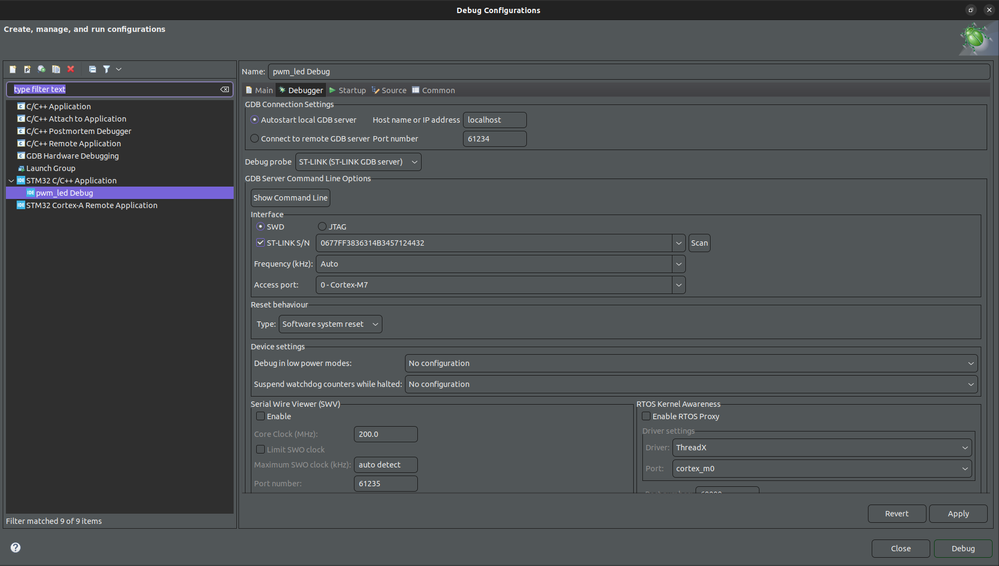Image resolution: width=999 pixels, height=566 pixels.
Task: Open ST-LINK serial number dropdown
Action: click(679, 243)
